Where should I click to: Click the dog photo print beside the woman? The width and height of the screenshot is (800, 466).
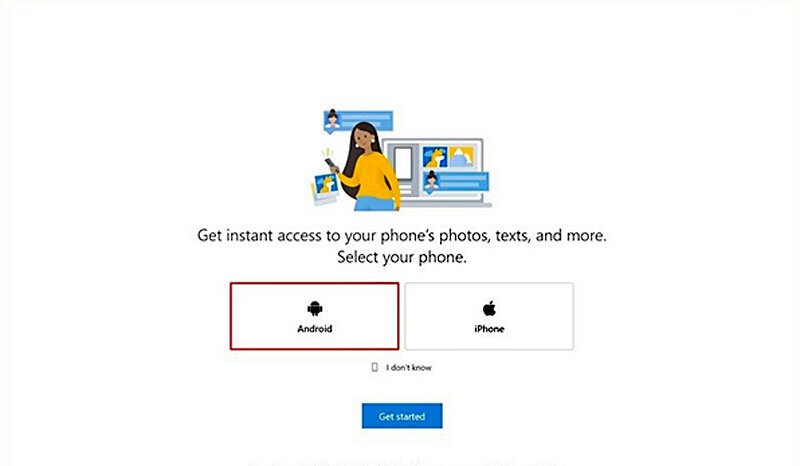[325, 188]
